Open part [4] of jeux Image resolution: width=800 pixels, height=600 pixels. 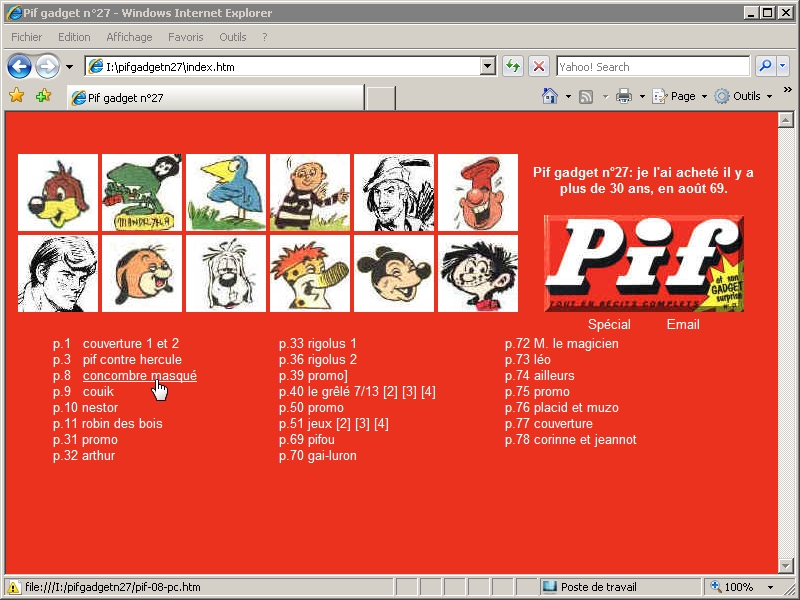pyautogui.click(x=381, y=423)
